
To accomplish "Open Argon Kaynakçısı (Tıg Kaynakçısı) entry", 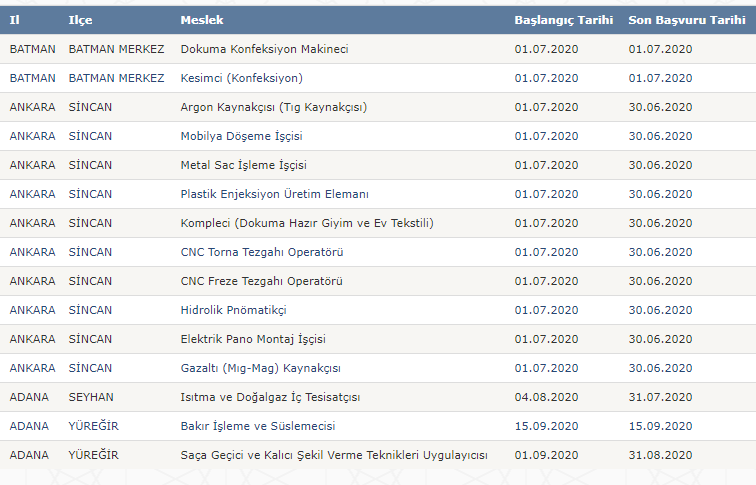I will click(x=274, y=107).
